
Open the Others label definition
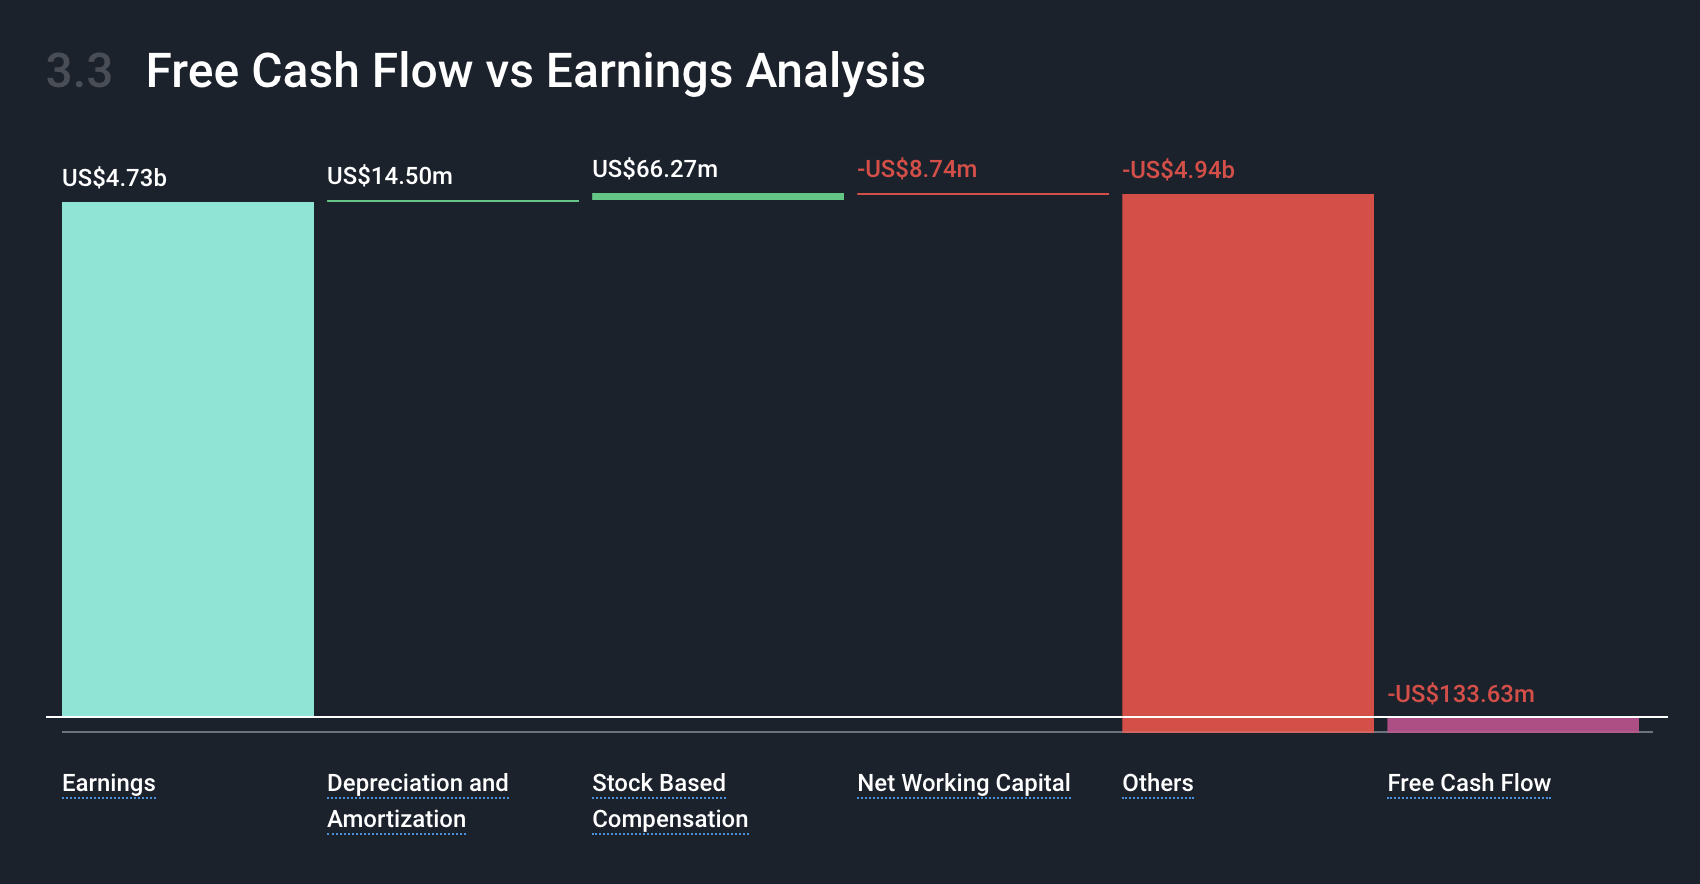[x=1158, y=783]
